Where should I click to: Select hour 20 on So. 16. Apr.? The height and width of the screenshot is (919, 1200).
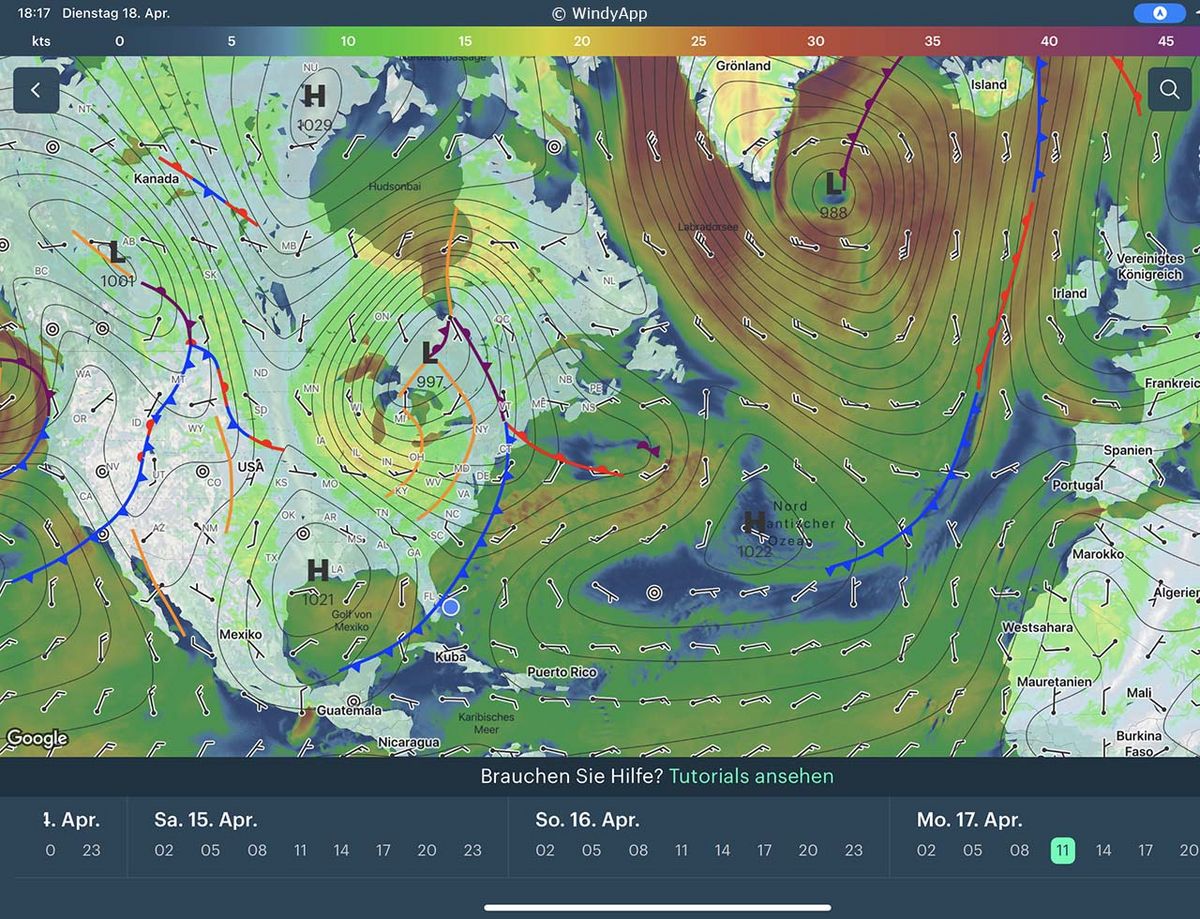pyautogui.click(x=808, y=851)
